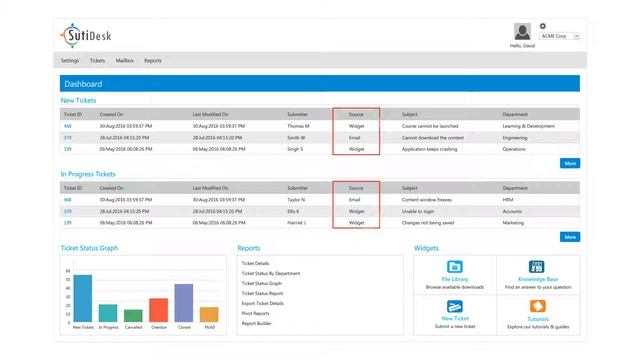Open the Mailbox menu
Viewport: 640px width, 360px height.
124,60
